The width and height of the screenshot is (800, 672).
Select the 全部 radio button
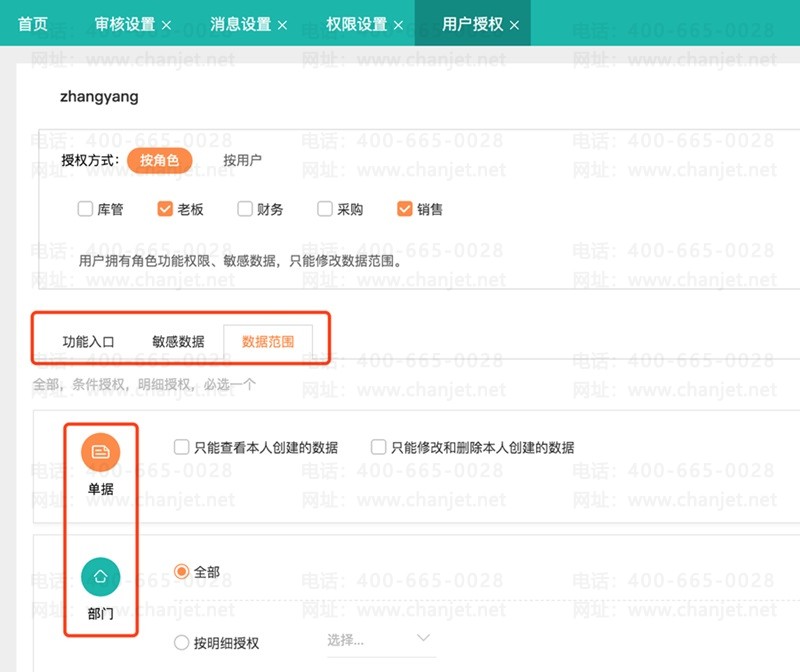click(182, 572)
